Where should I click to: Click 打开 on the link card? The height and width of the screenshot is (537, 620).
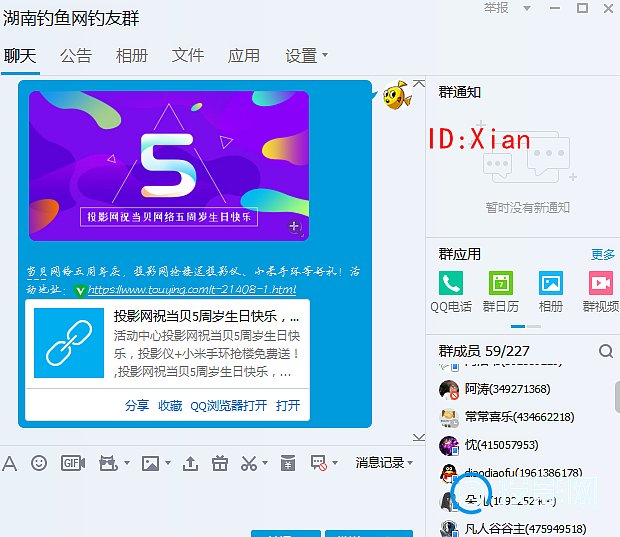tap(288, 406)
